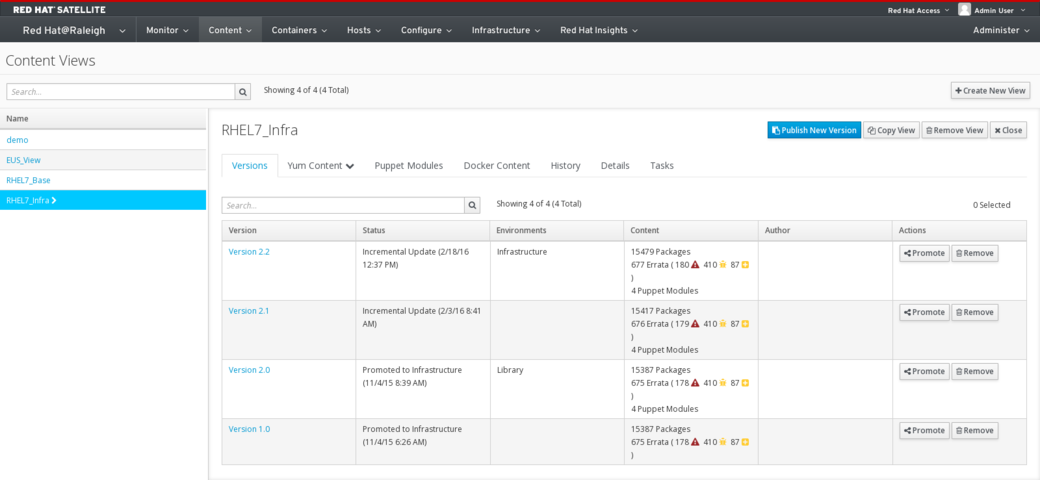
Task: Open the Version 2.0 link
Action: [249, 370]
